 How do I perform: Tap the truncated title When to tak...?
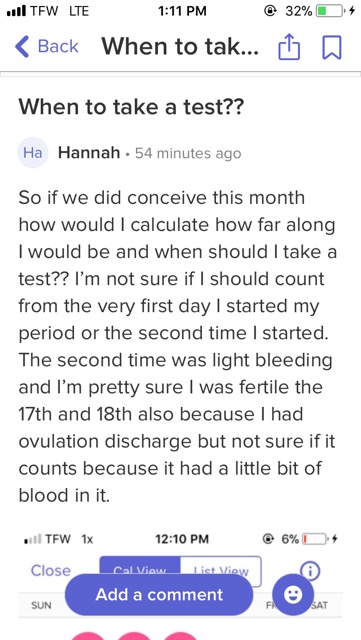[x=180, y=47]
